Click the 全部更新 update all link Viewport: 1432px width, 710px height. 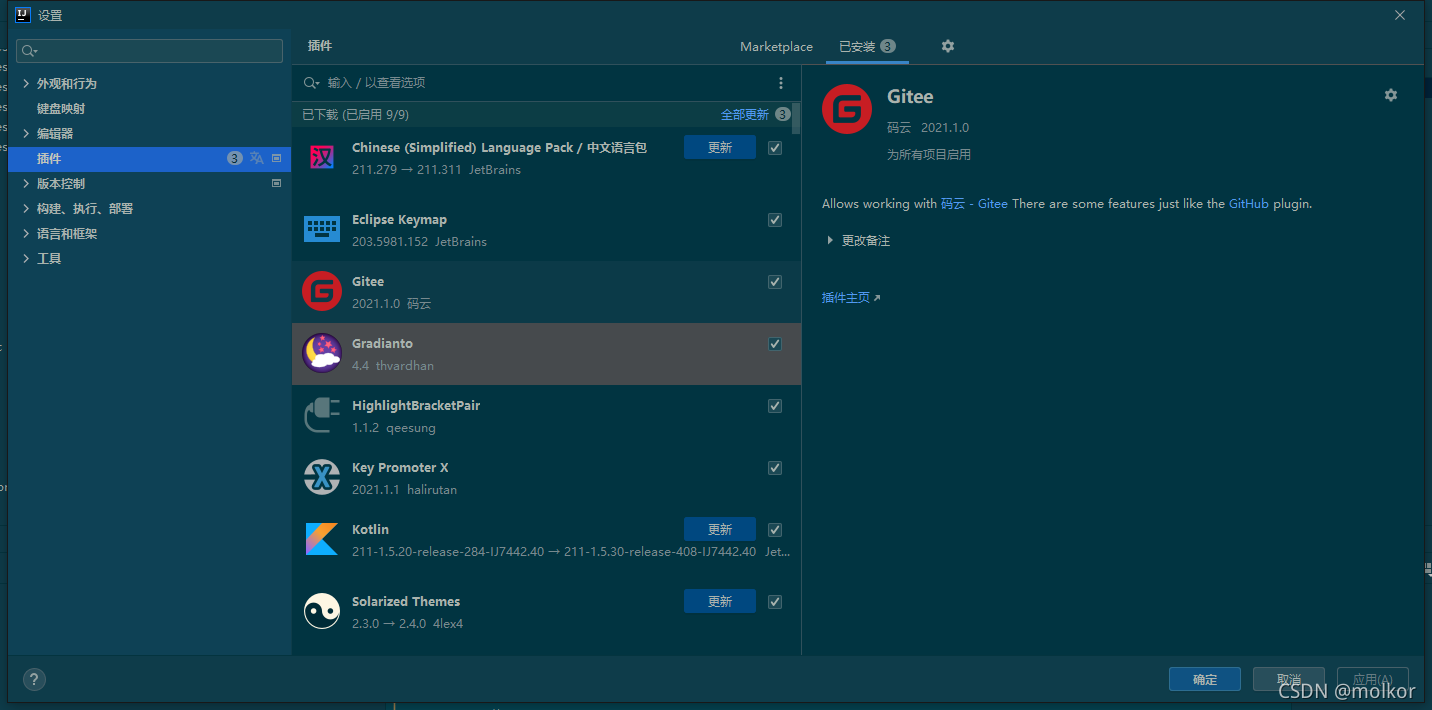[x=745, y=115]
